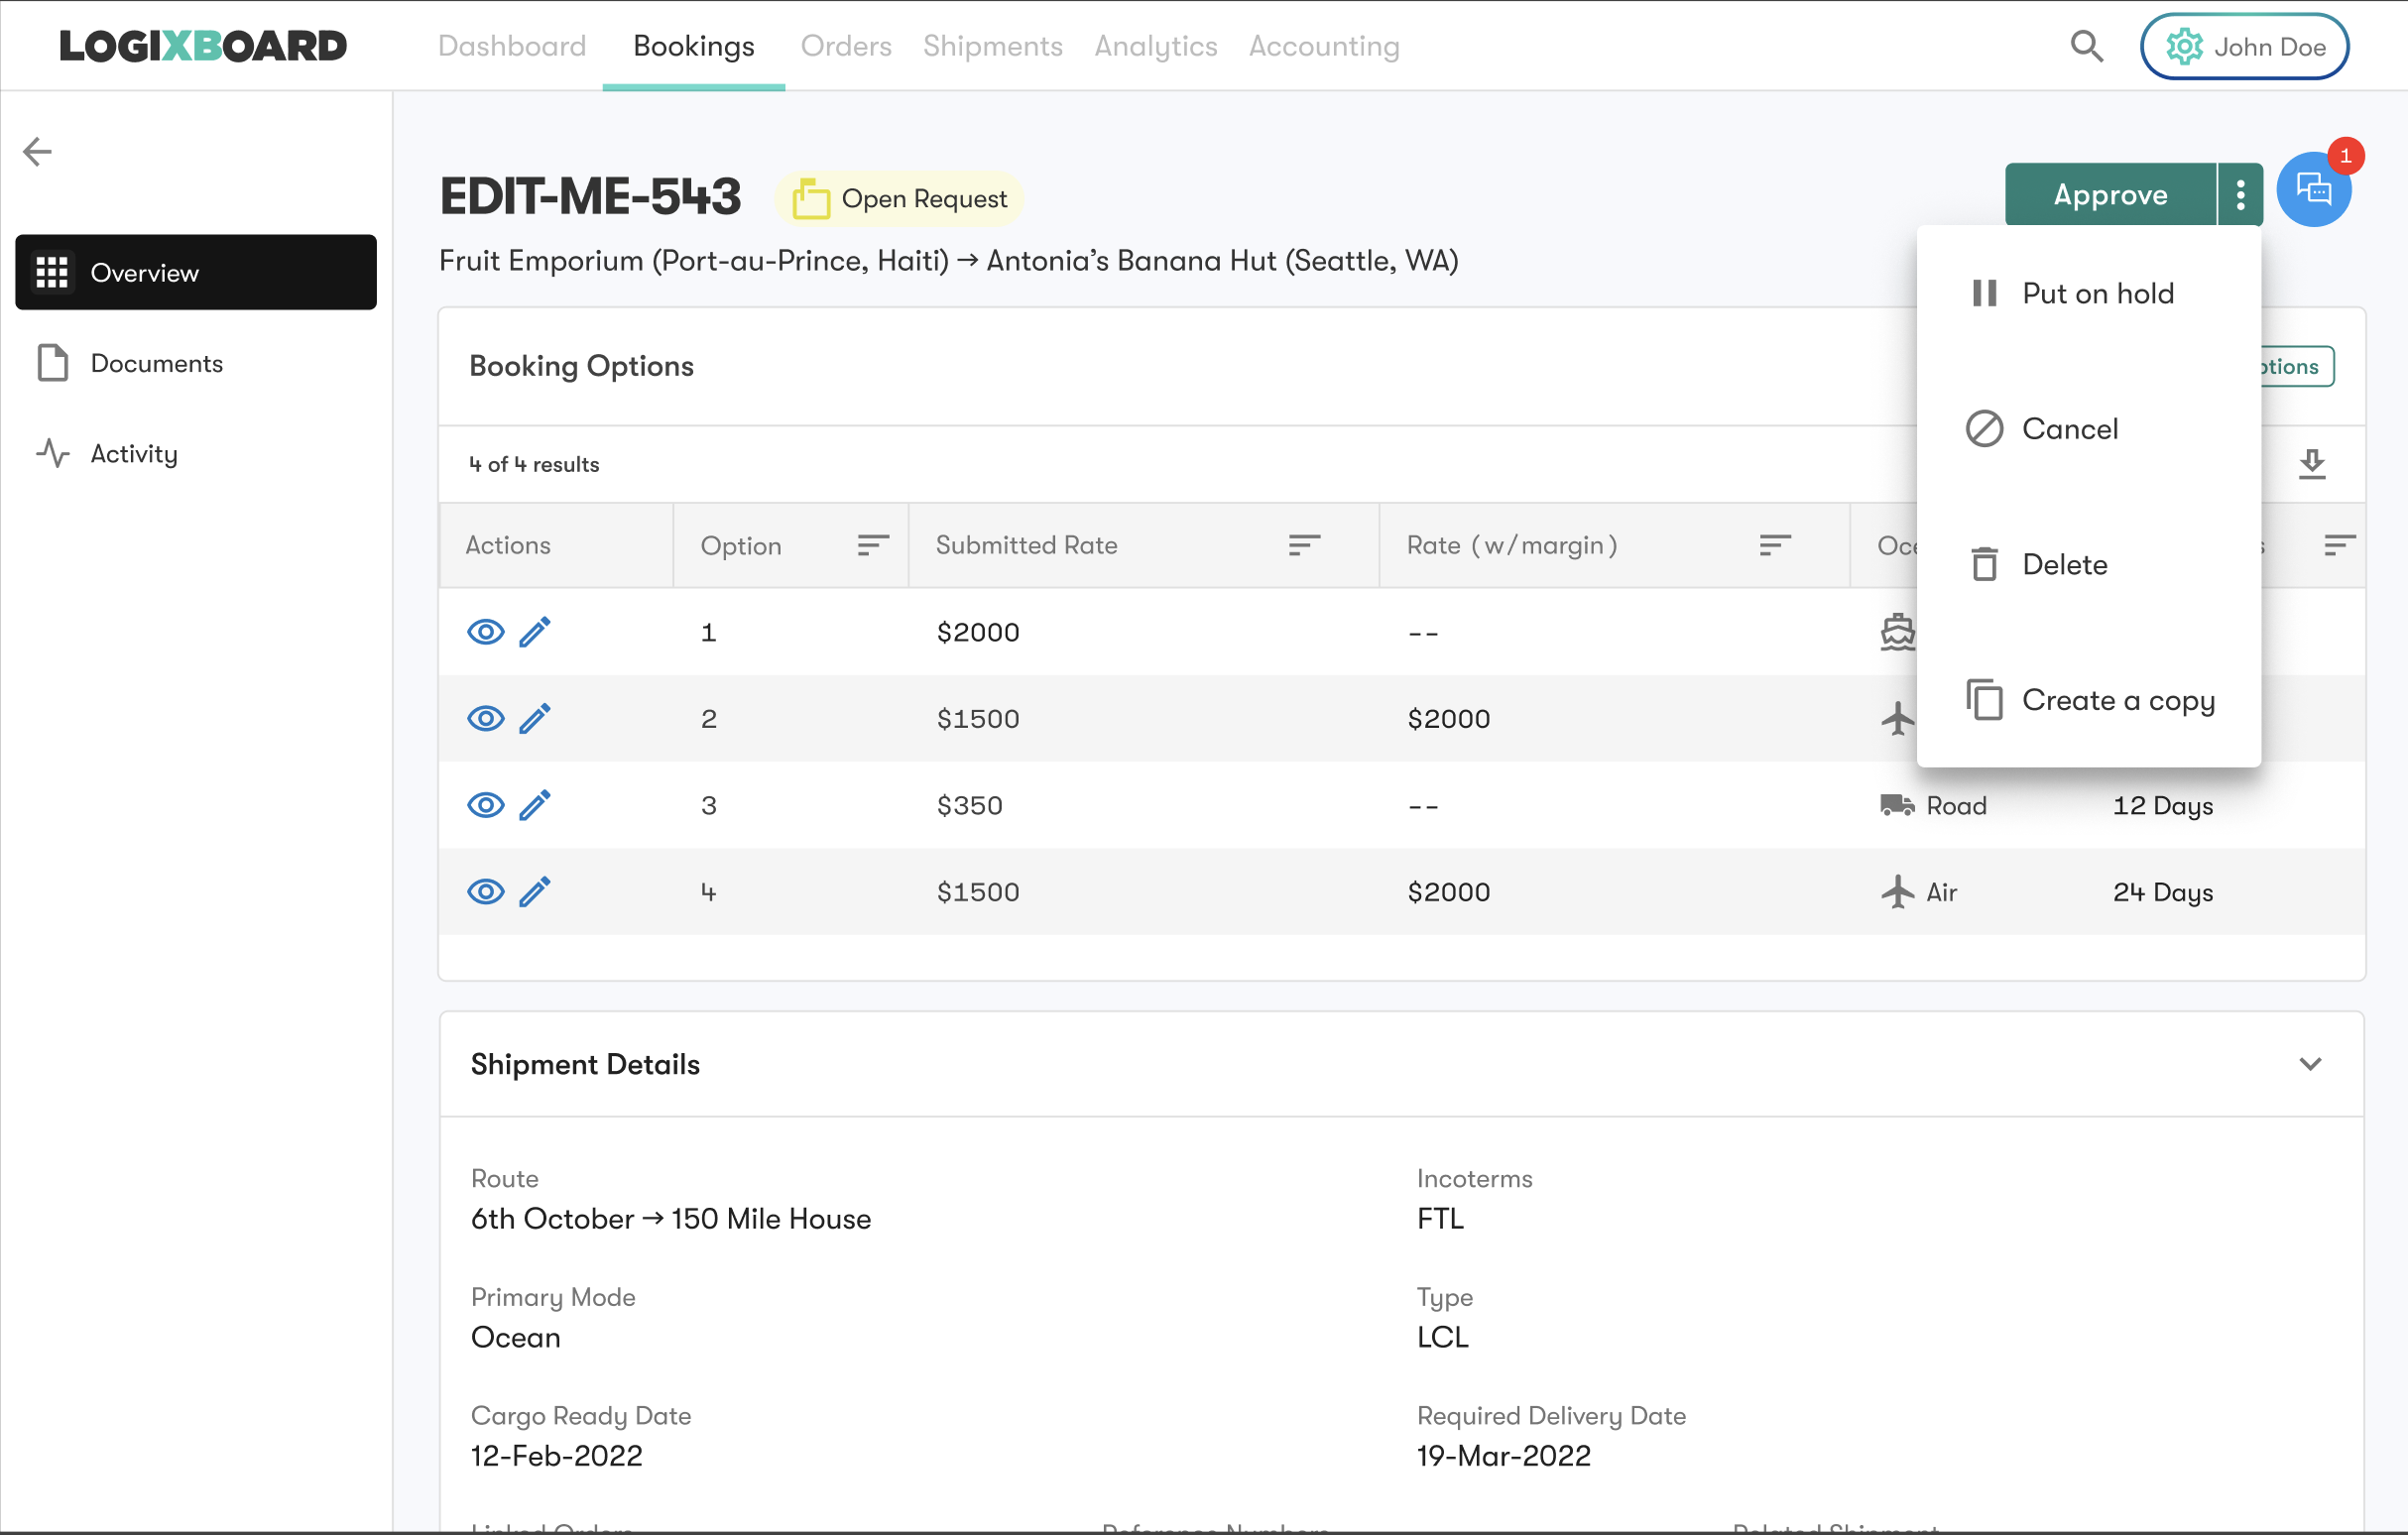Click the search magnifier icon

coord(2086,46)
